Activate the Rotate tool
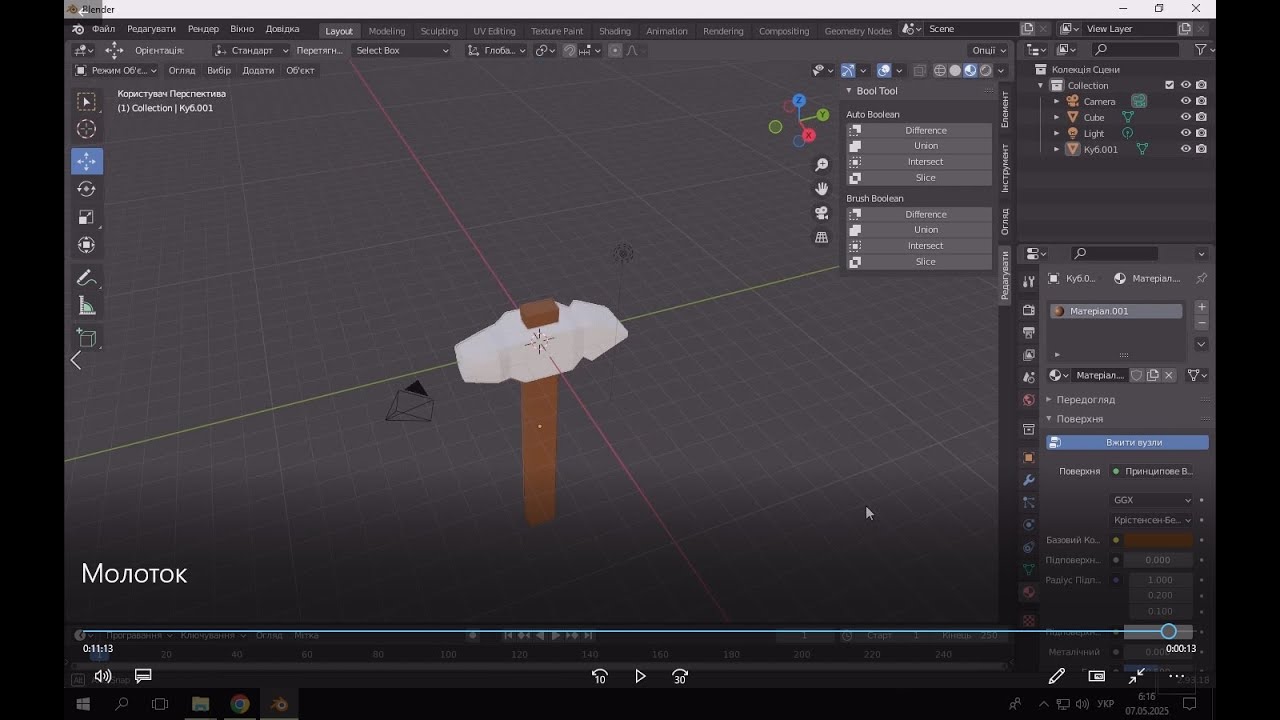 [87, 189]
